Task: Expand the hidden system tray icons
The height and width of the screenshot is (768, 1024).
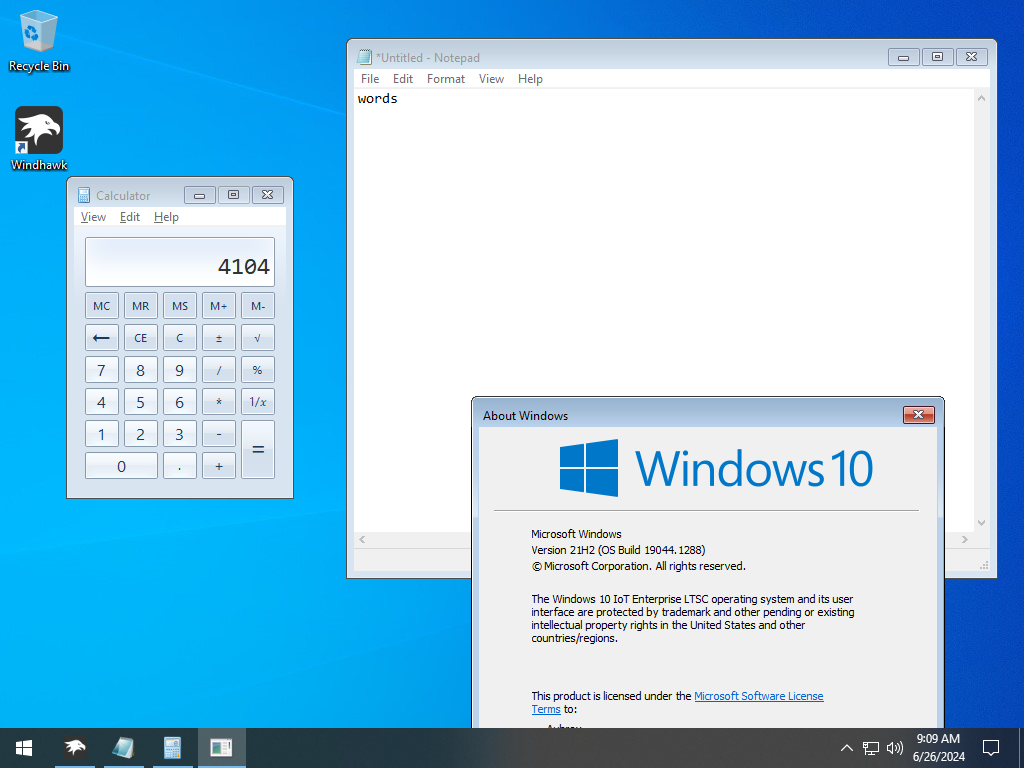Action: coord(846,747)
